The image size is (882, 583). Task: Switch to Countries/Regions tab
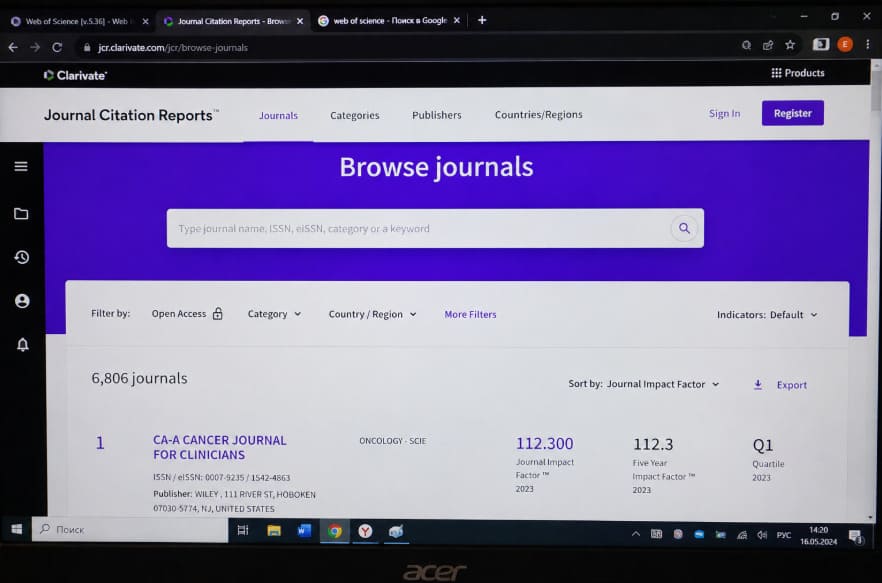coord(538,114)
